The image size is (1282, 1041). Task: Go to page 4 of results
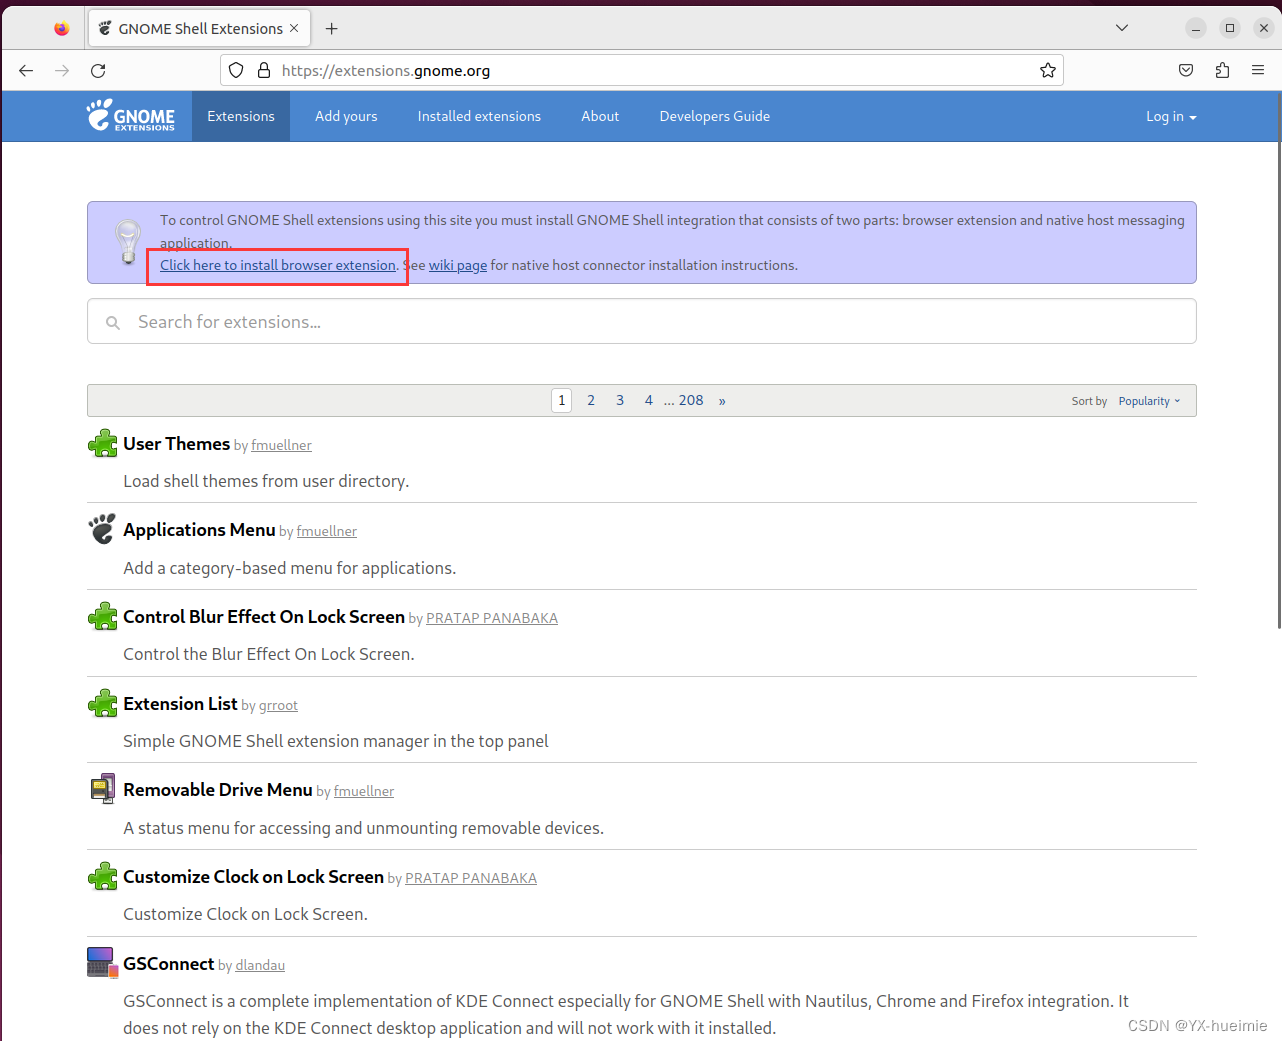point(649,400)
